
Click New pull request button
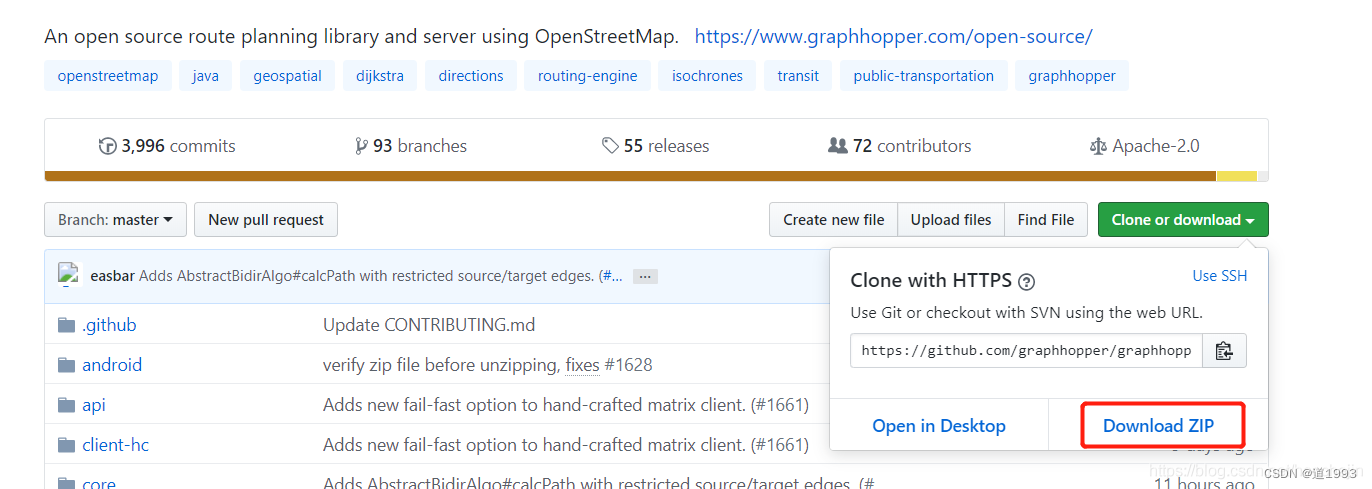(x=266, y=220)
